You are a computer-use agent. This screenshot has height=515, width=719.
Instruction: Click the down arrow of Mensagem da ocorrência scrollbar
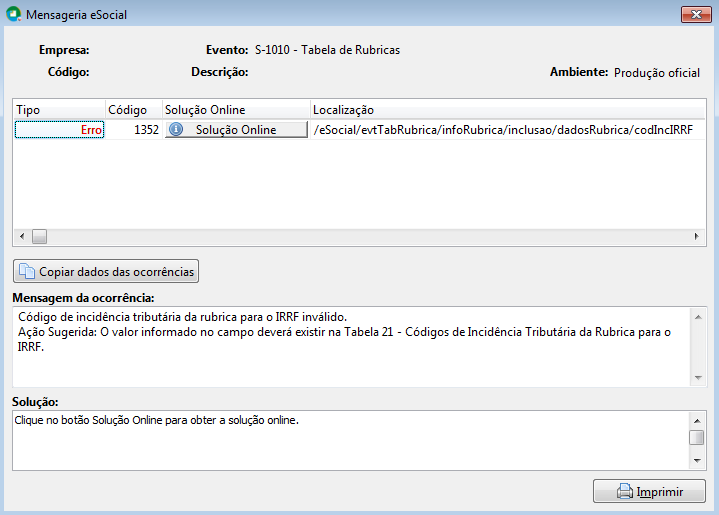click(698, 378)
